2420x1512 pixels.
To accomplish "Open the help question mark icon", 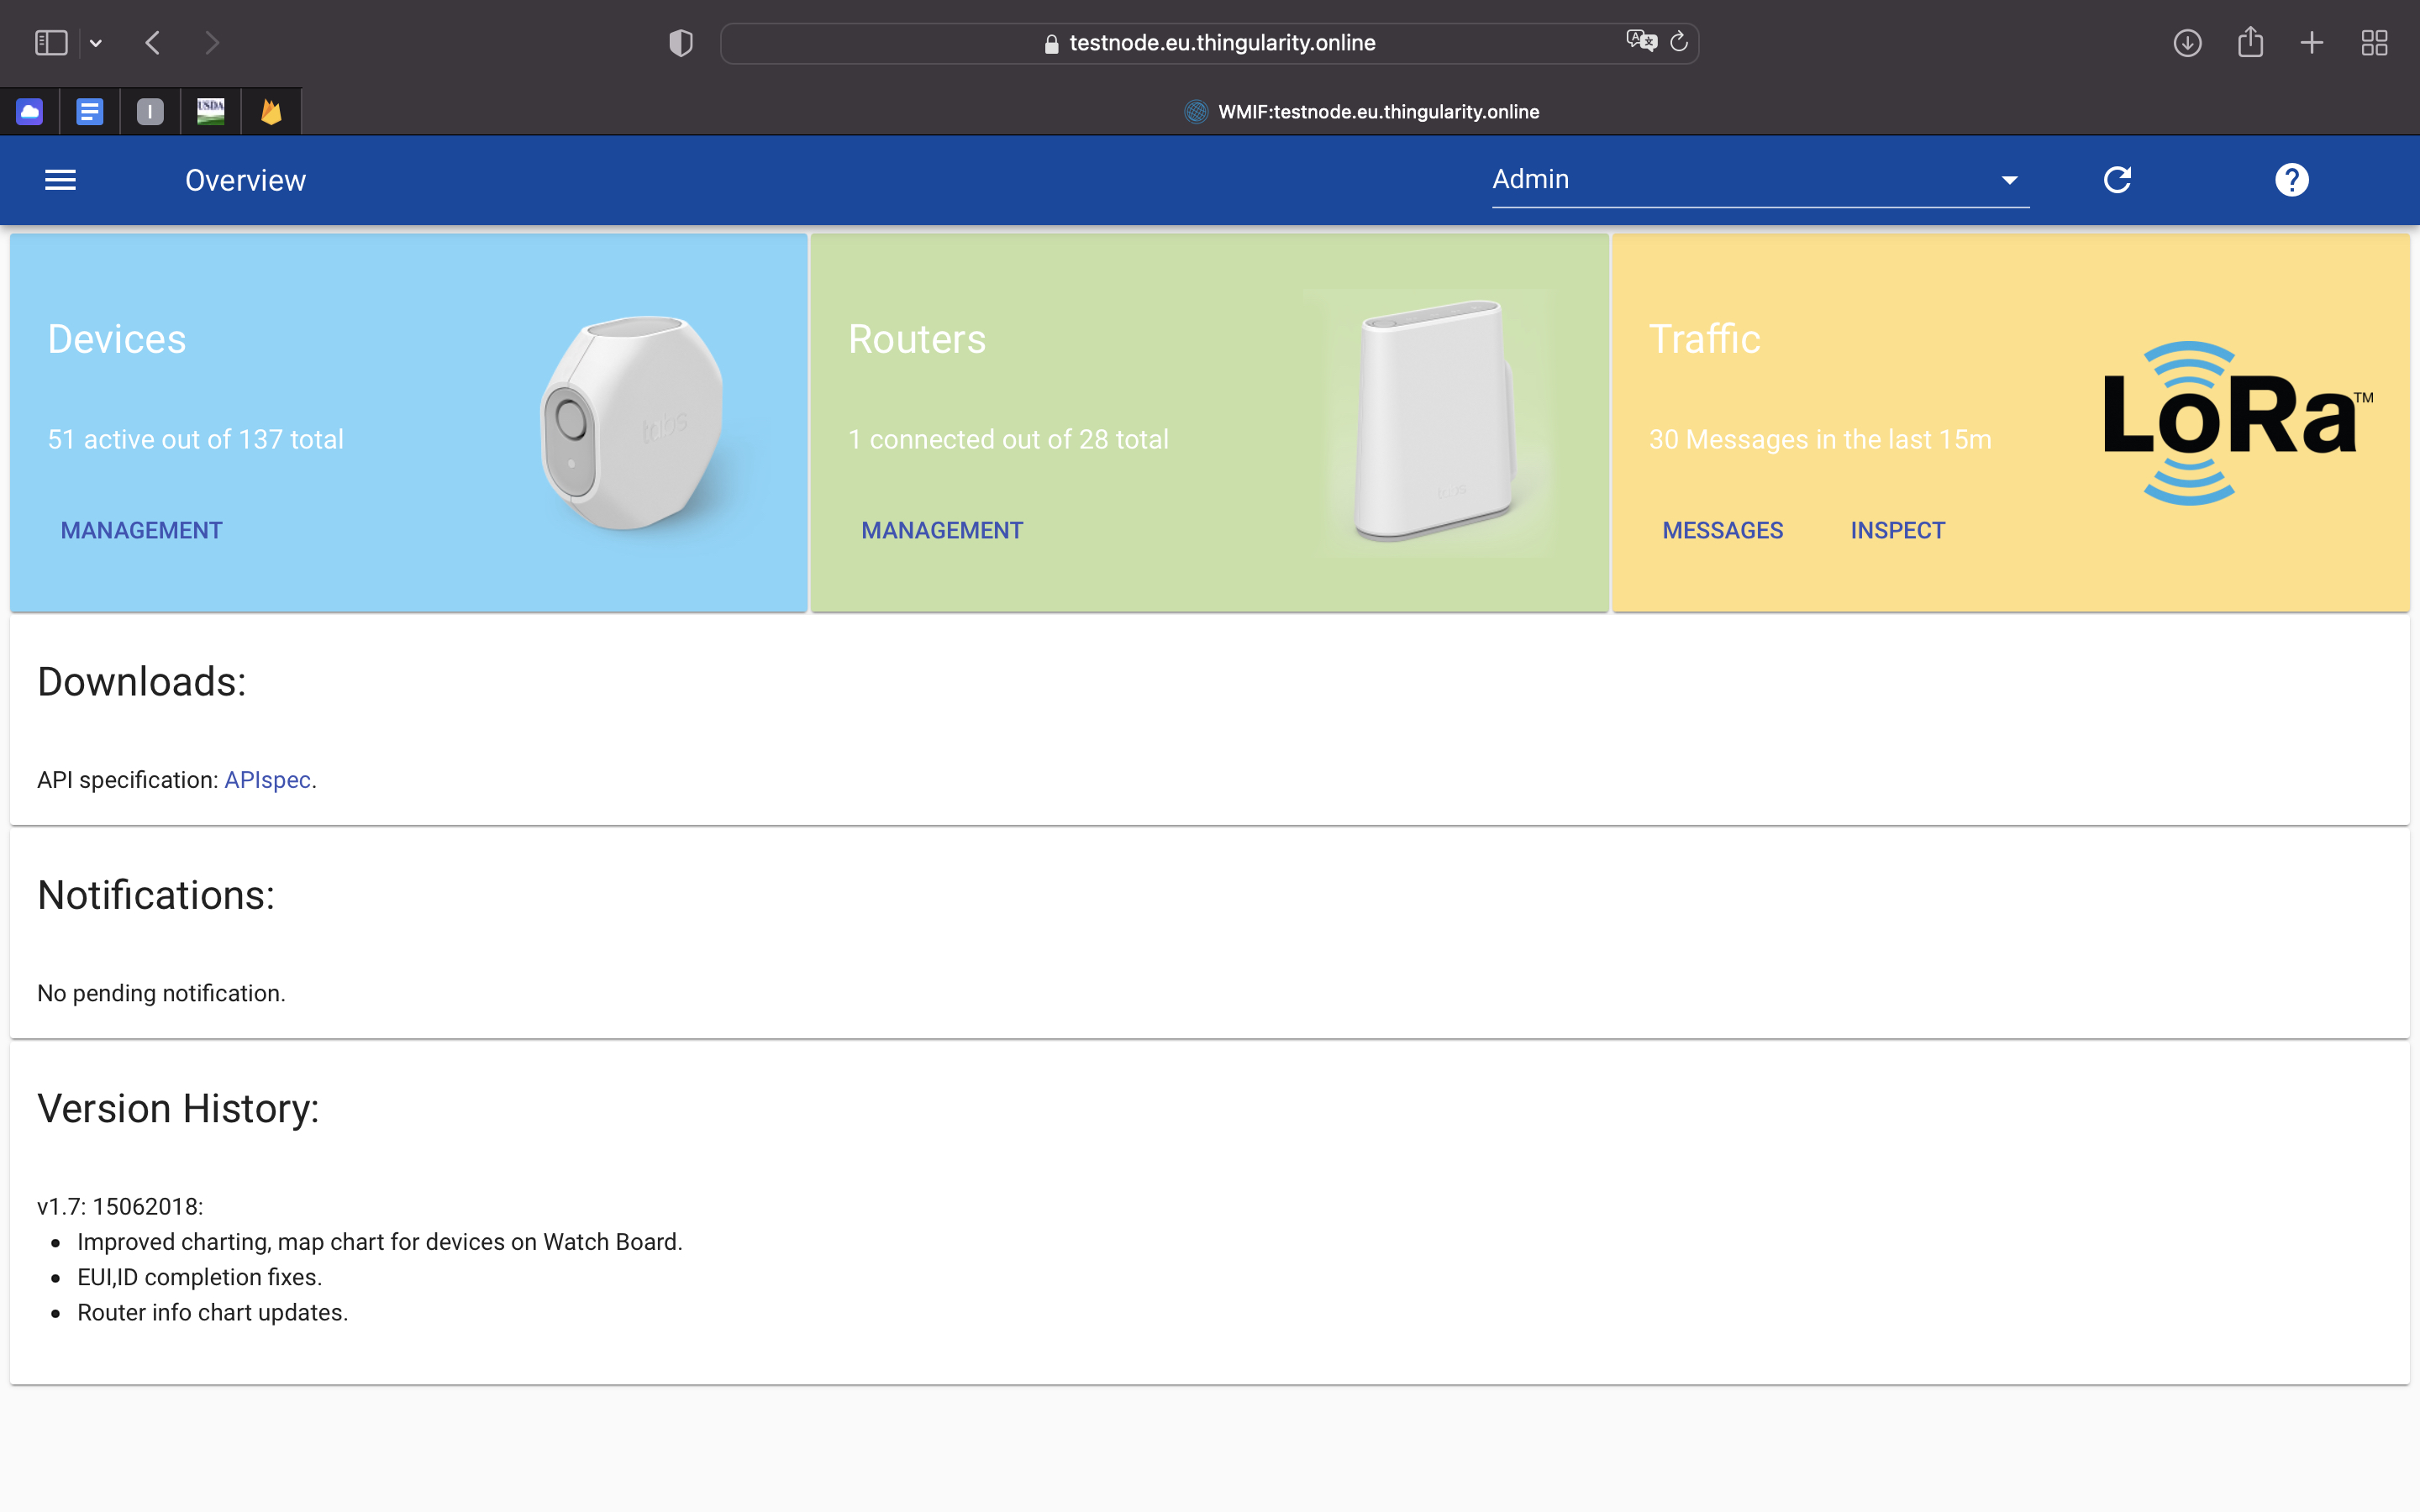I will (x=2291, y=180).
